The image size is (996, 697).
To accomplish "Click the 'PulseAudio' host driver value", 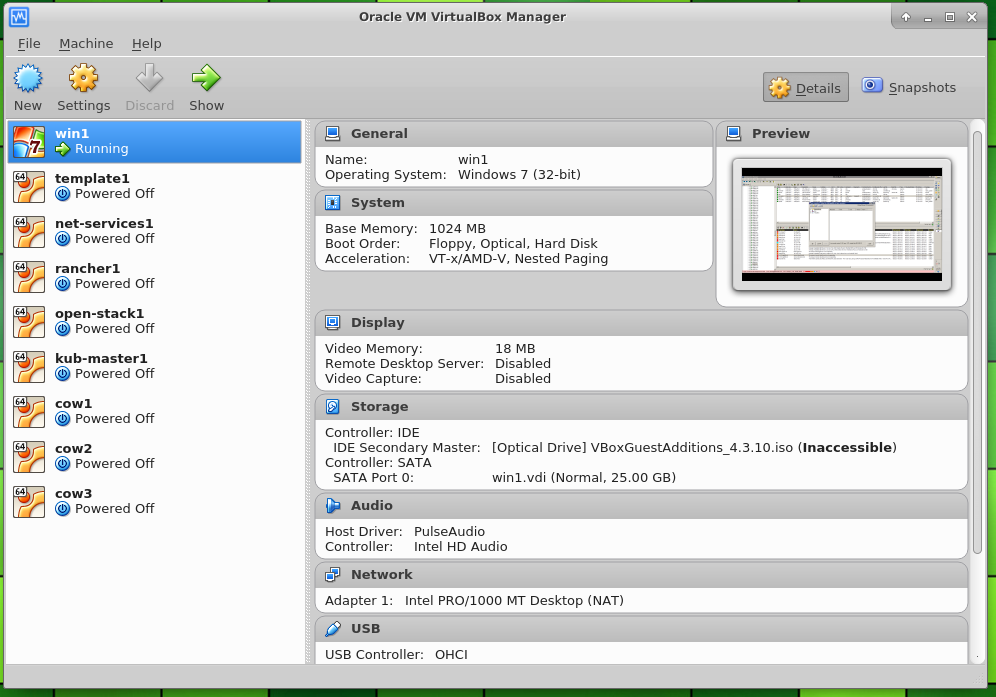I will pyautogui.click(x=449, y=532).
